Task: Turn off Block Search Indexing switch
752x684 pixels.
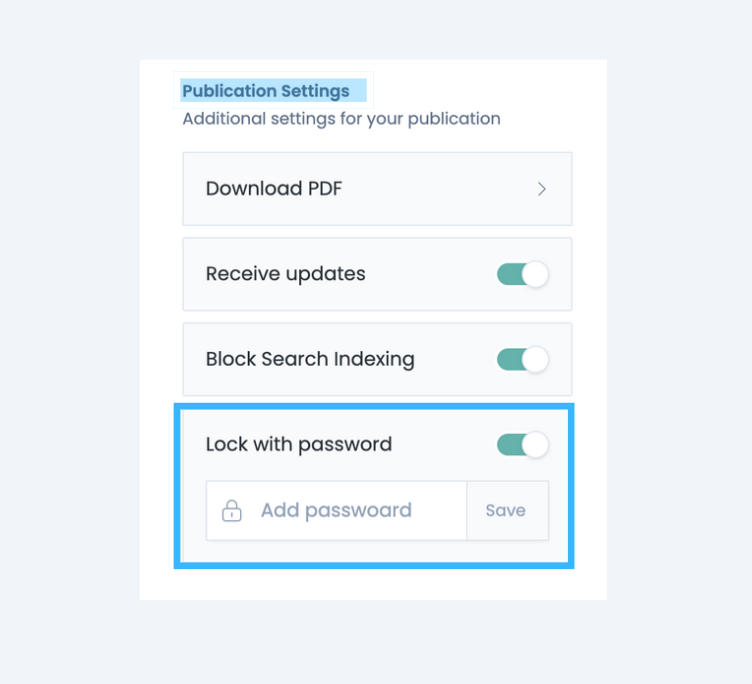Action: (x=523, y=359)
